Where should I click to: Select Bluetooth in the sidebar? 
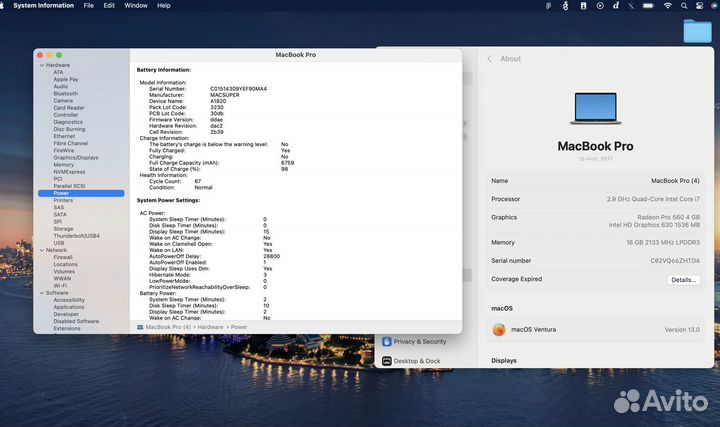pos(66,94)
